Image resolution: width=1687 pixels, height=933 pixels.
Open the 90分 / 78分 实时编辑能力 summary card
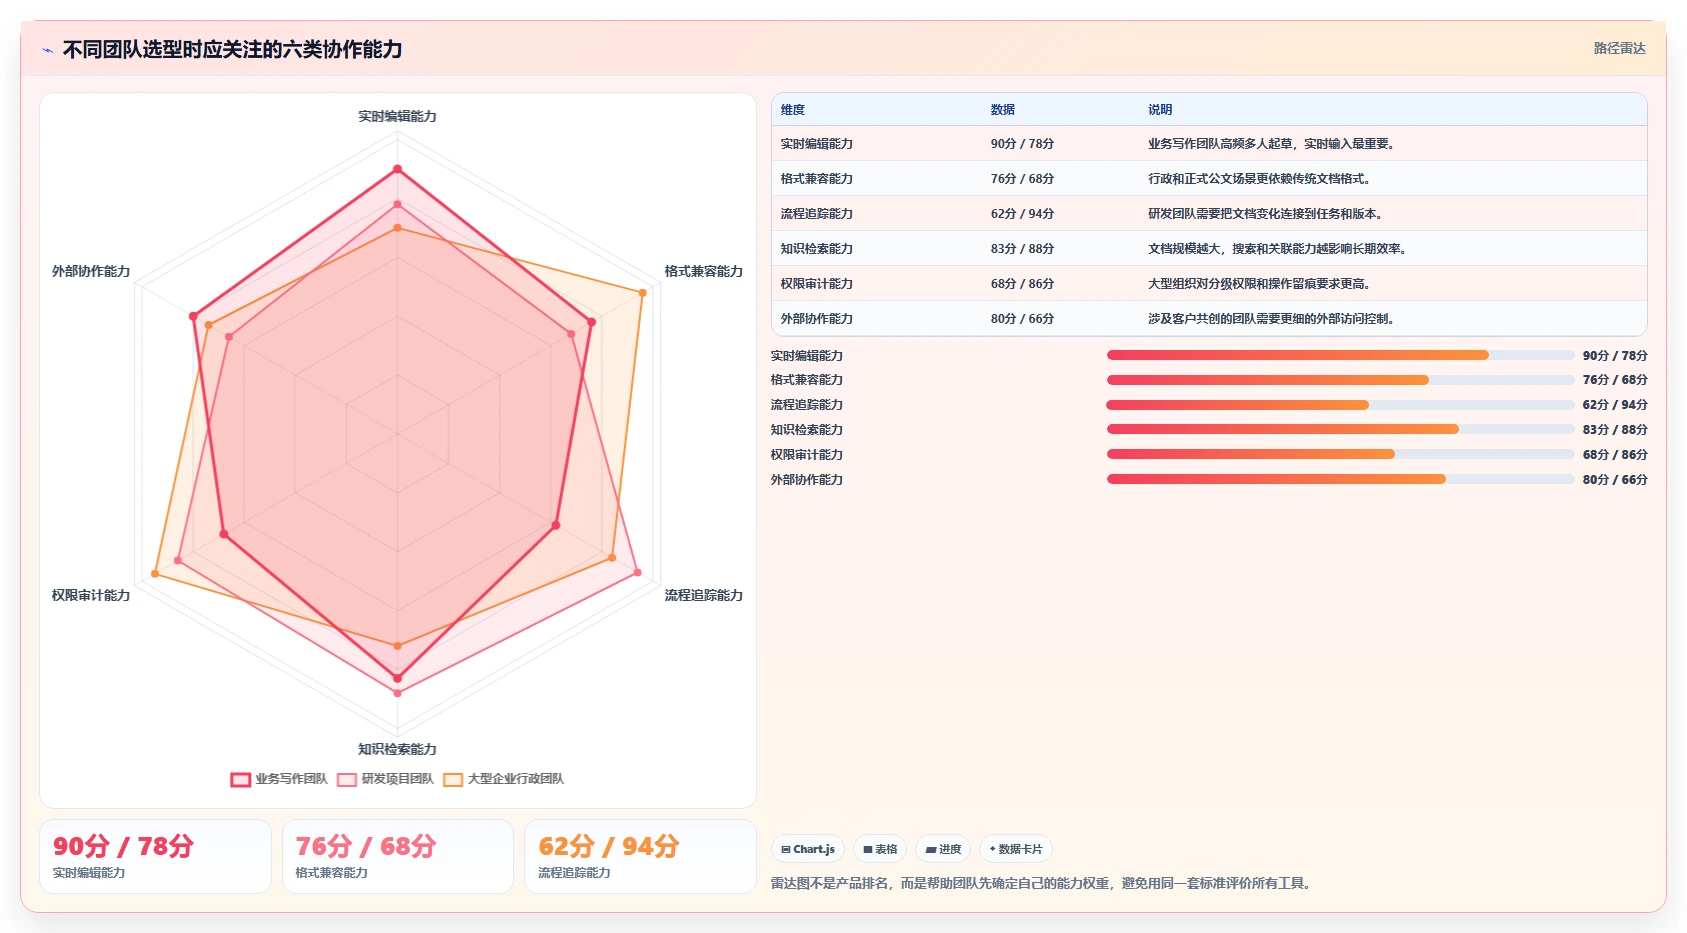(x=155, y=857)
